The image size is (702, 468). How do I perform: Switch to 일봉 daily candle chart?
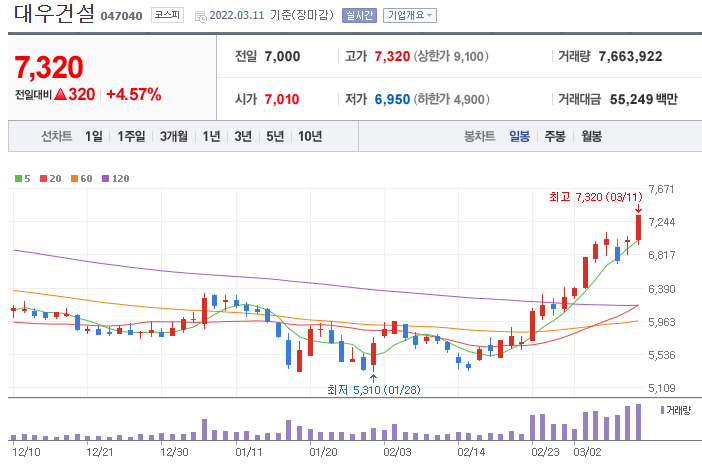point(519,136)
